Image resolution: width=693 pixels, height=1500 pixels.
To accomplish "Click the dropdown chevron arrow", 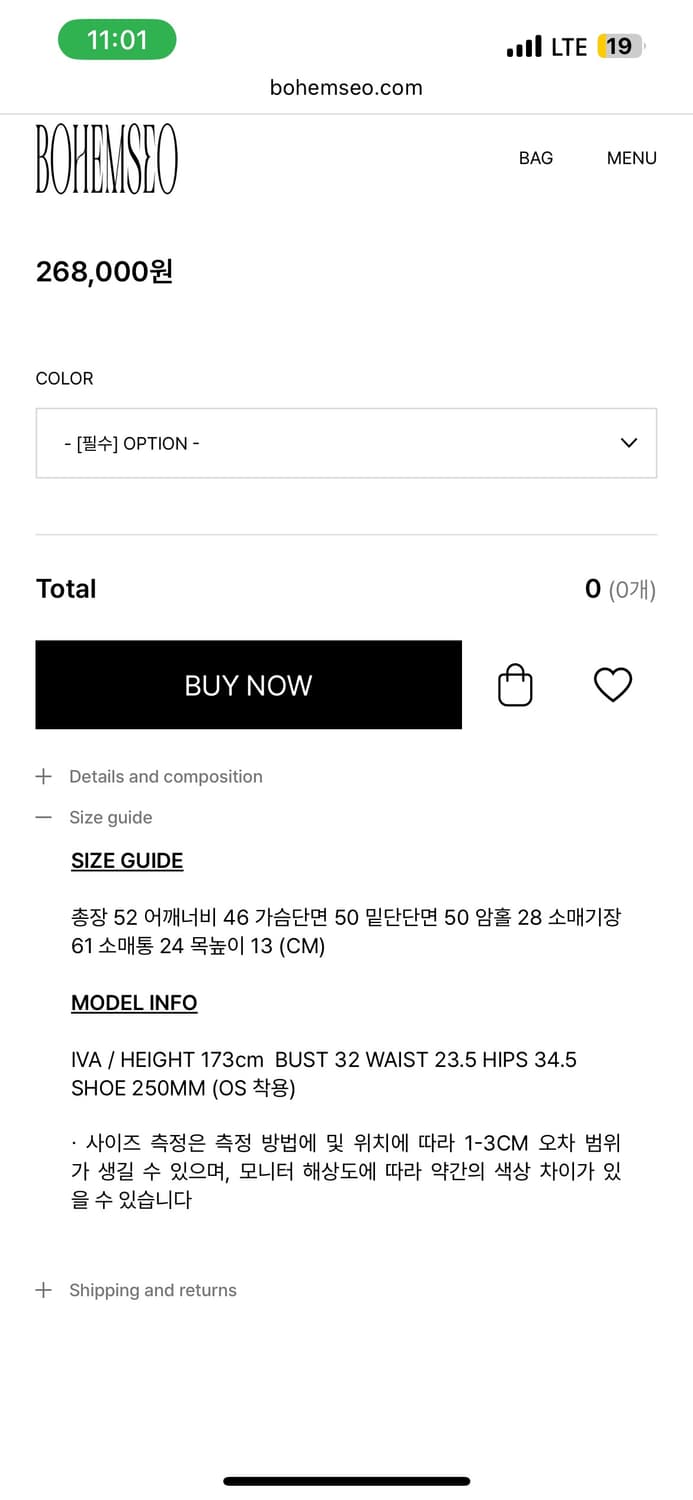I will click(x=629, y=443).
